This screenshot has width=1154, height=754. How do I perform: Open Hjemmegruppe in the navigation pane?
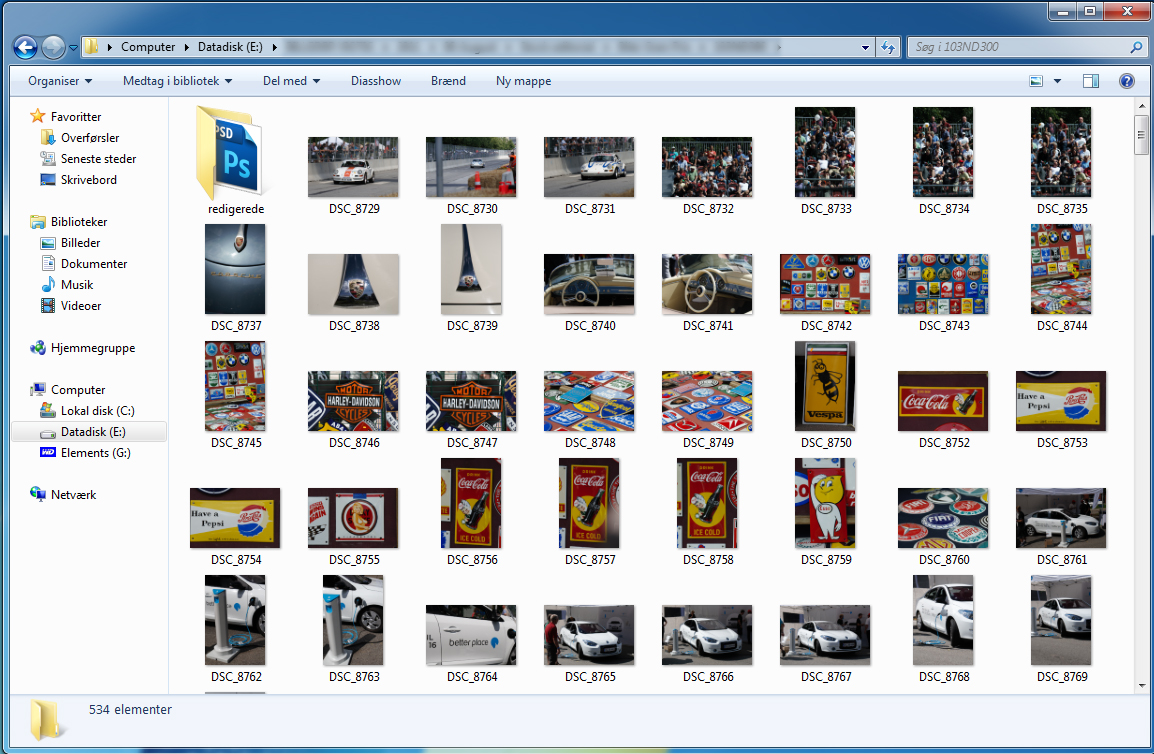pos(92,348)
